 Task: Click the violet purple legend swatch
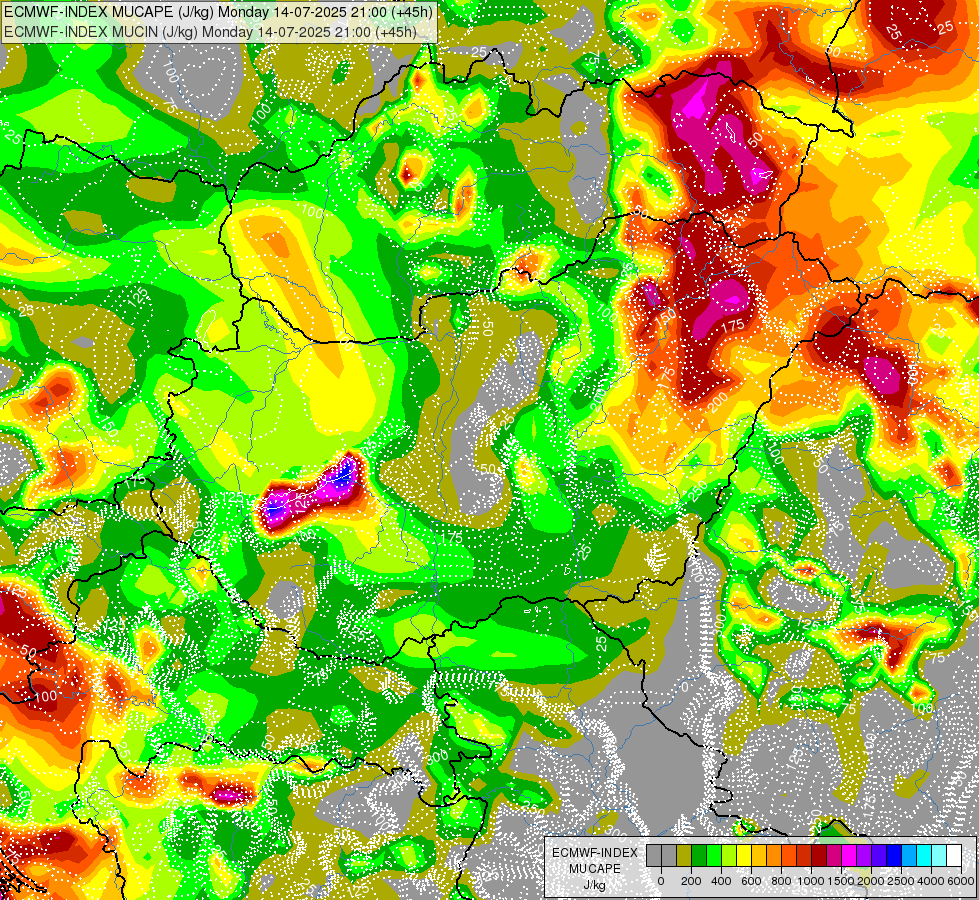pyautogui.click(x=864, y=855)
